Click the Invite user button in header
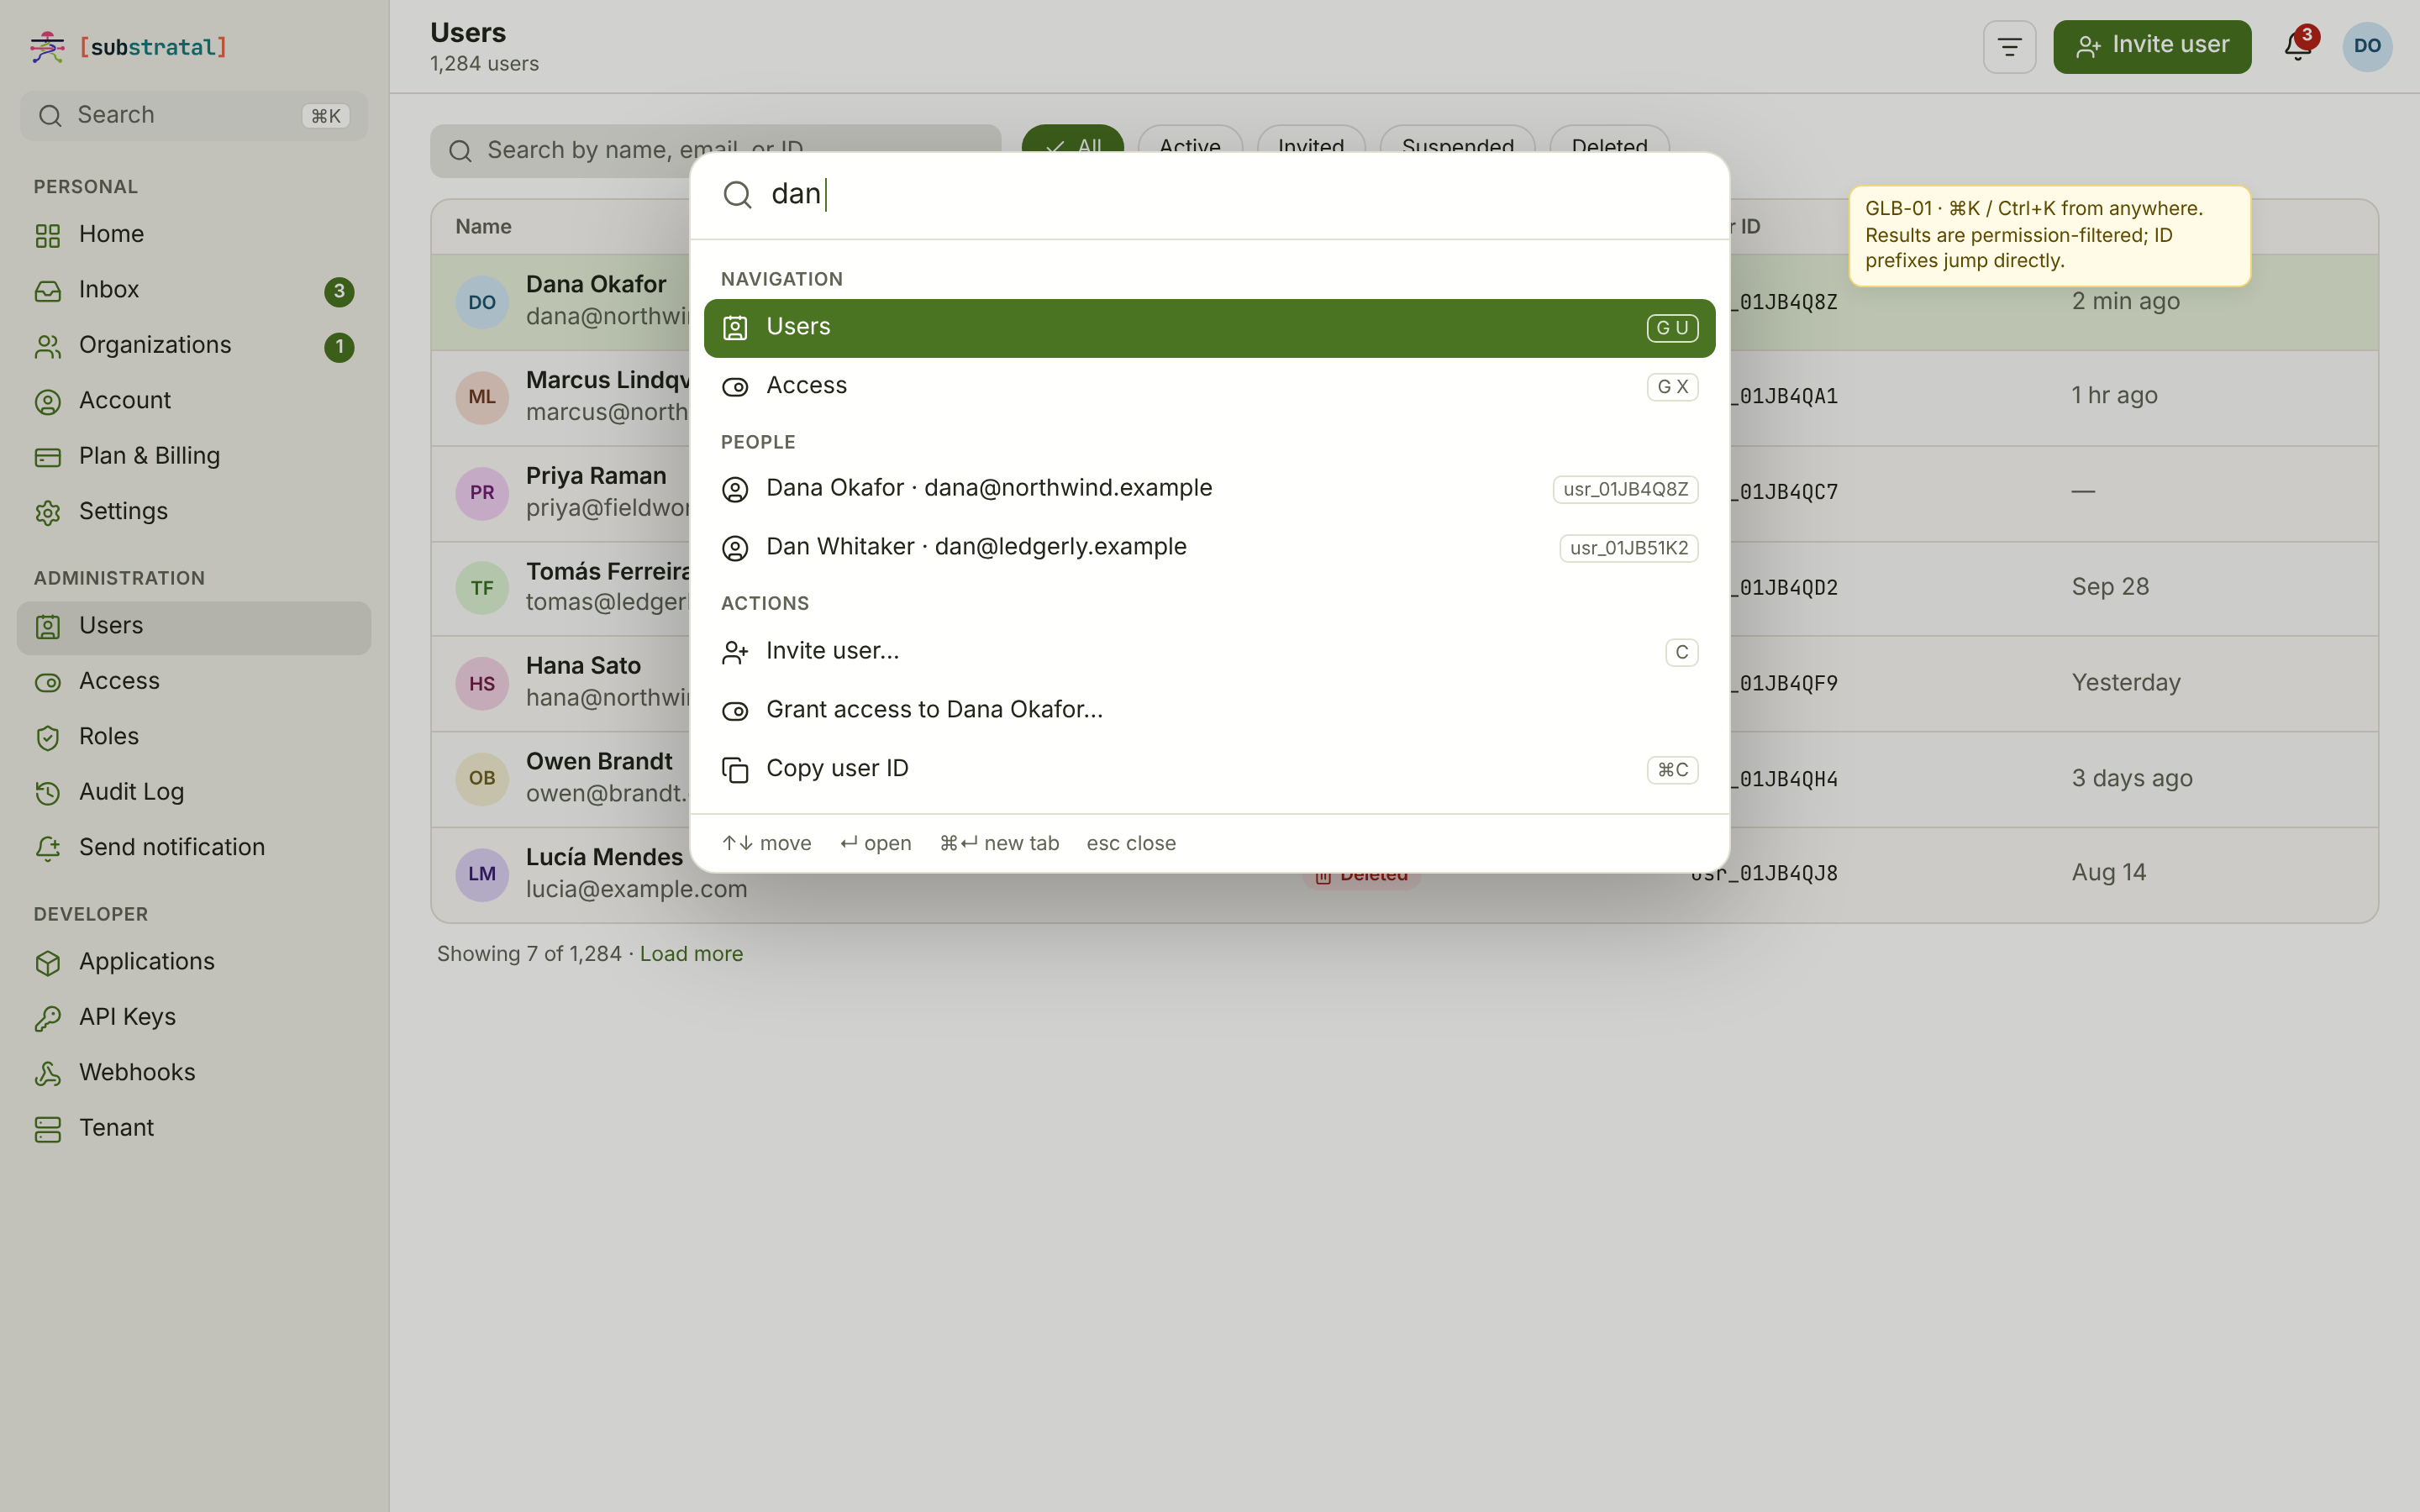Screen dimensions: 2420x1512 [x=2152, y=47]
